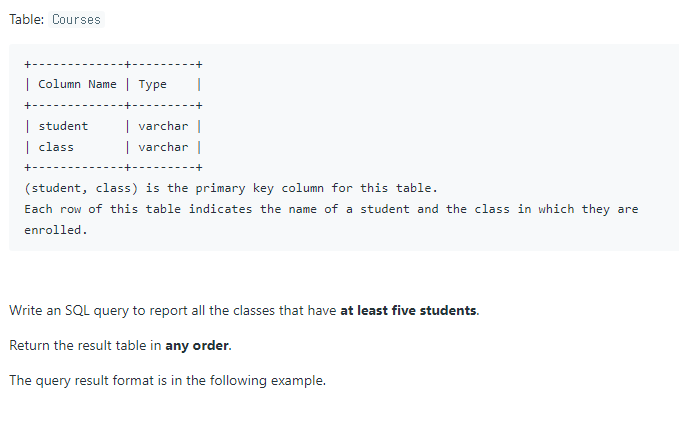This screenshot has height=430, width=679.
Task: Click the 'class' column row
Action: 113,147
